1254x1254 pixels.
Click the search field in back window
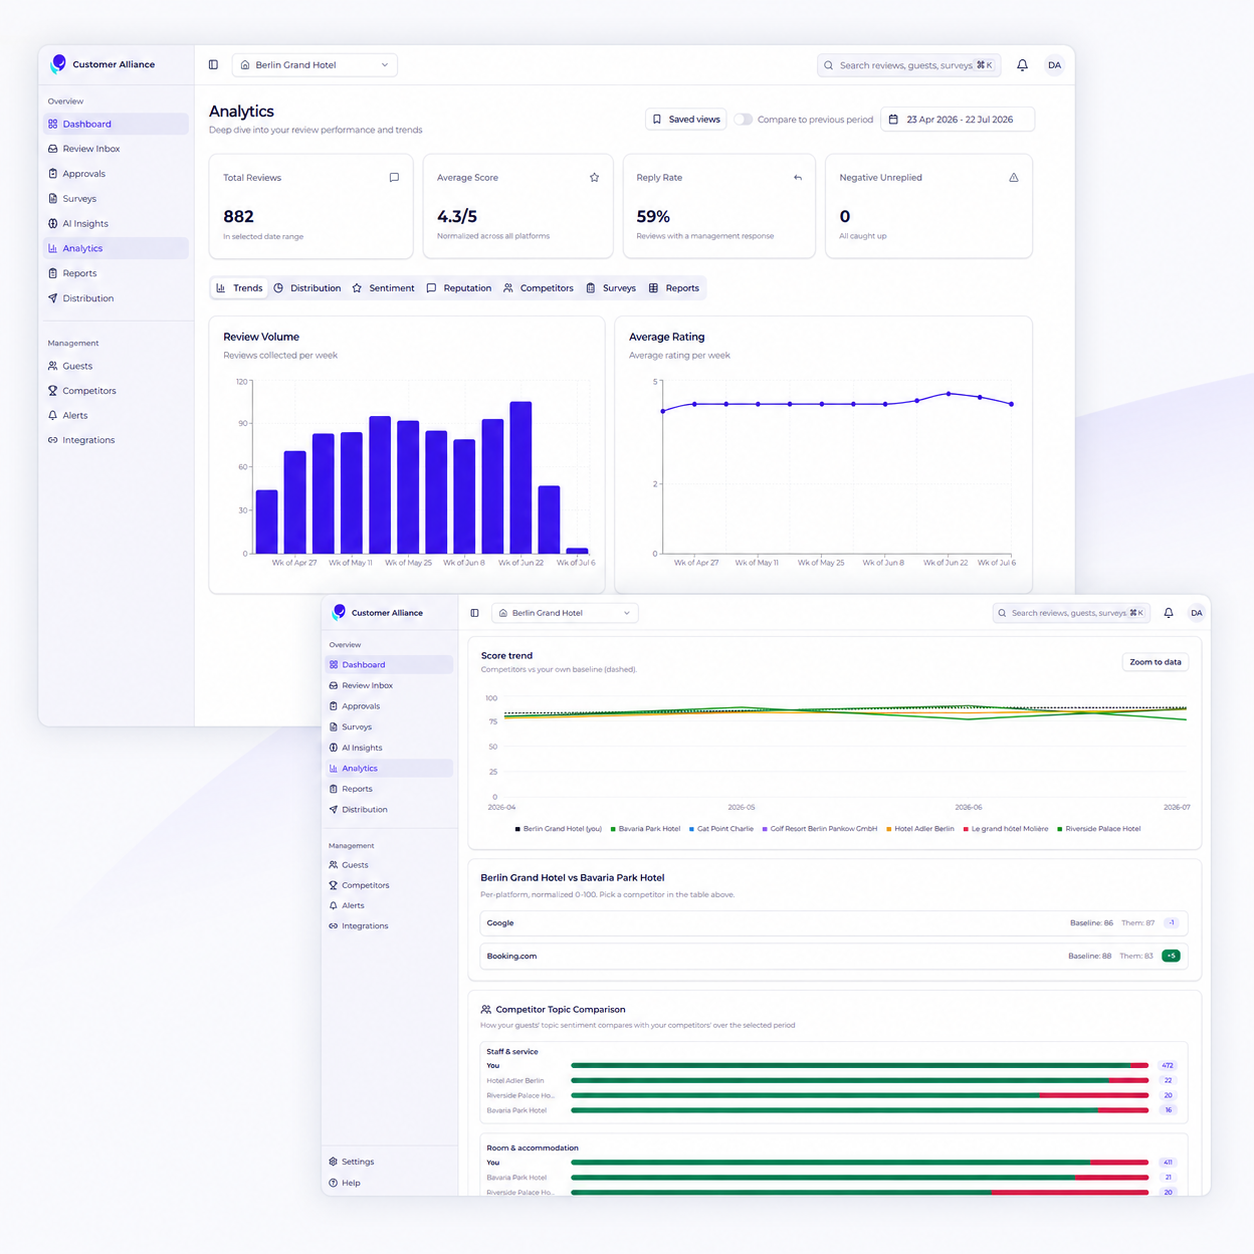[x=909, y=65]
